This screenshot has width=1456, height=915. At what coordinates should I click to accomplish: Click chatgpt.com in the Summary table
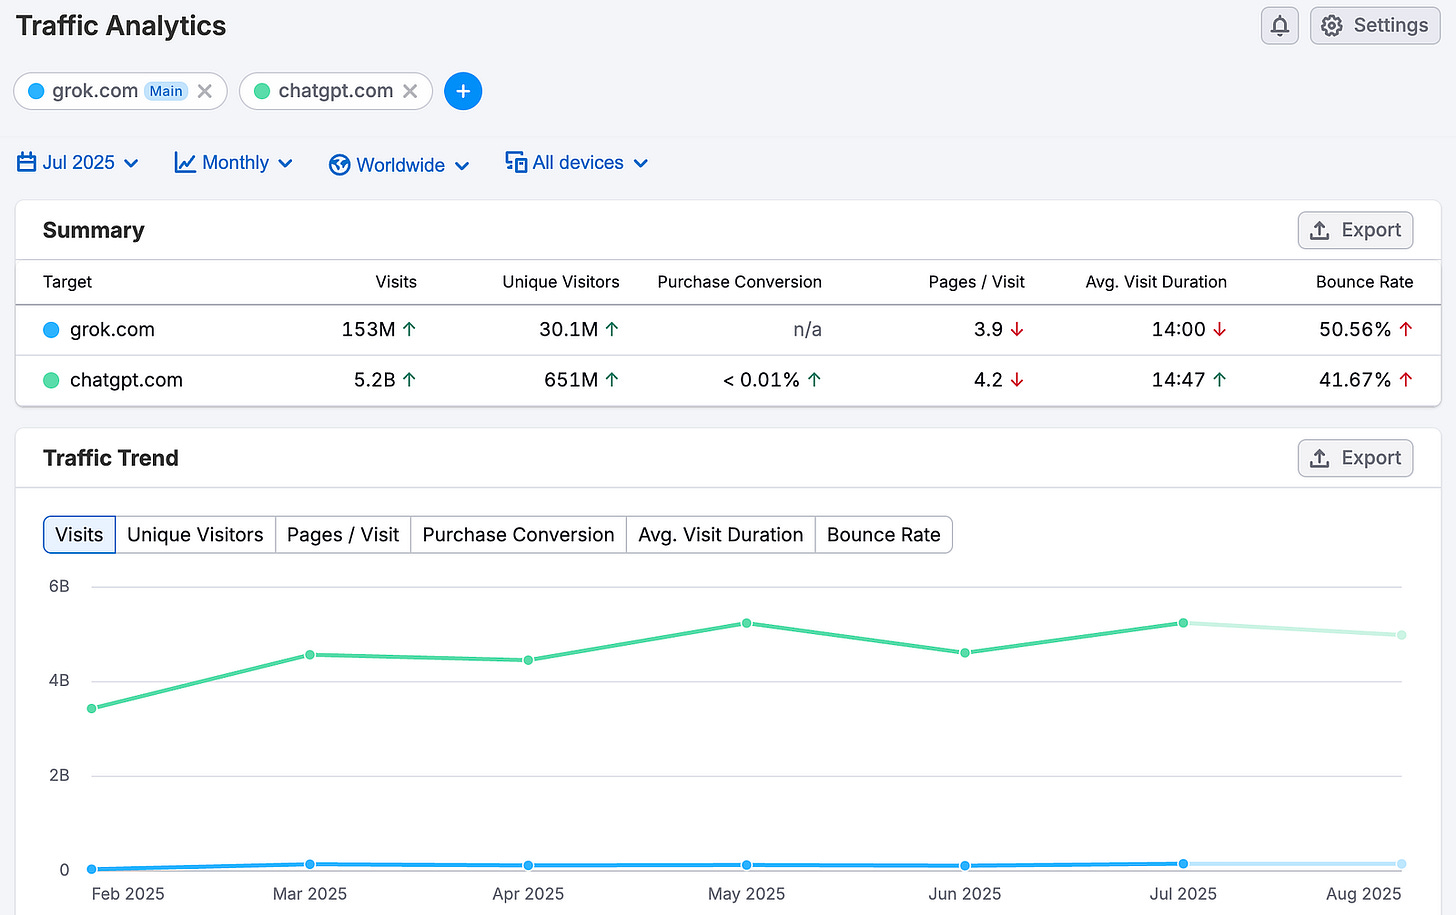(x=126, y=380)
